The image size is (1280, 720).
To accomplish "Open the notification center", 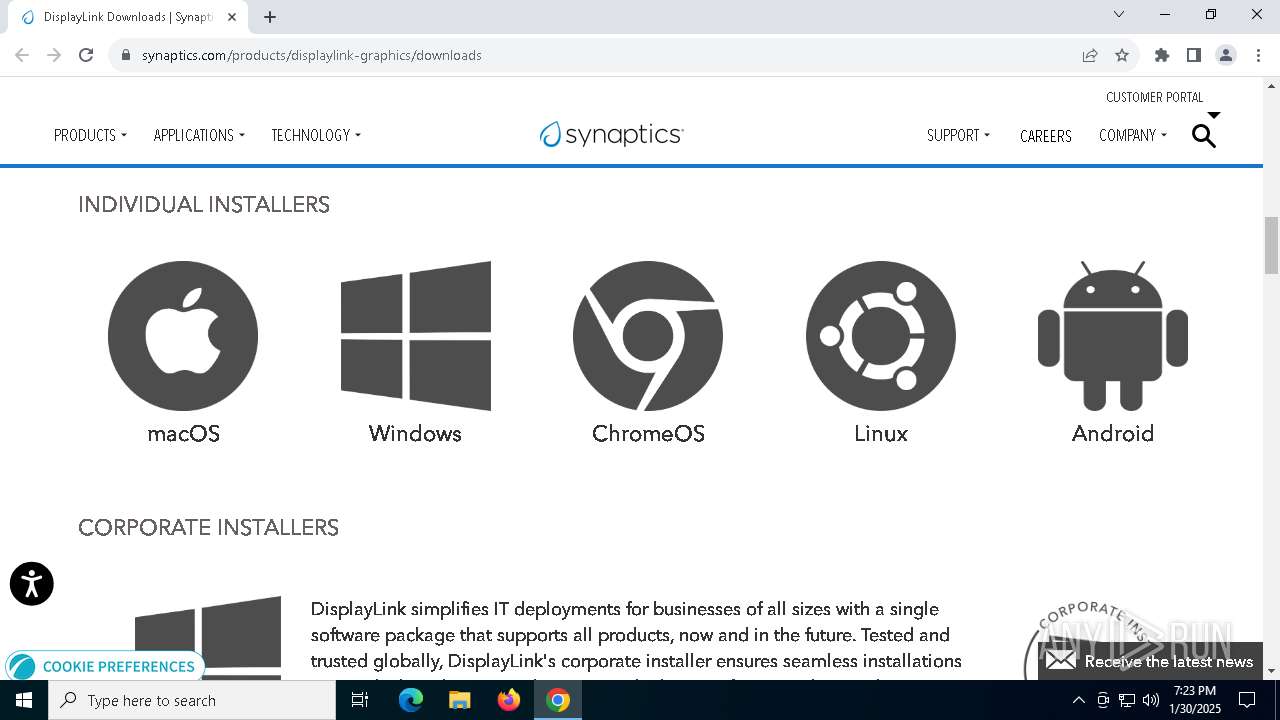I will [1248, 700].
